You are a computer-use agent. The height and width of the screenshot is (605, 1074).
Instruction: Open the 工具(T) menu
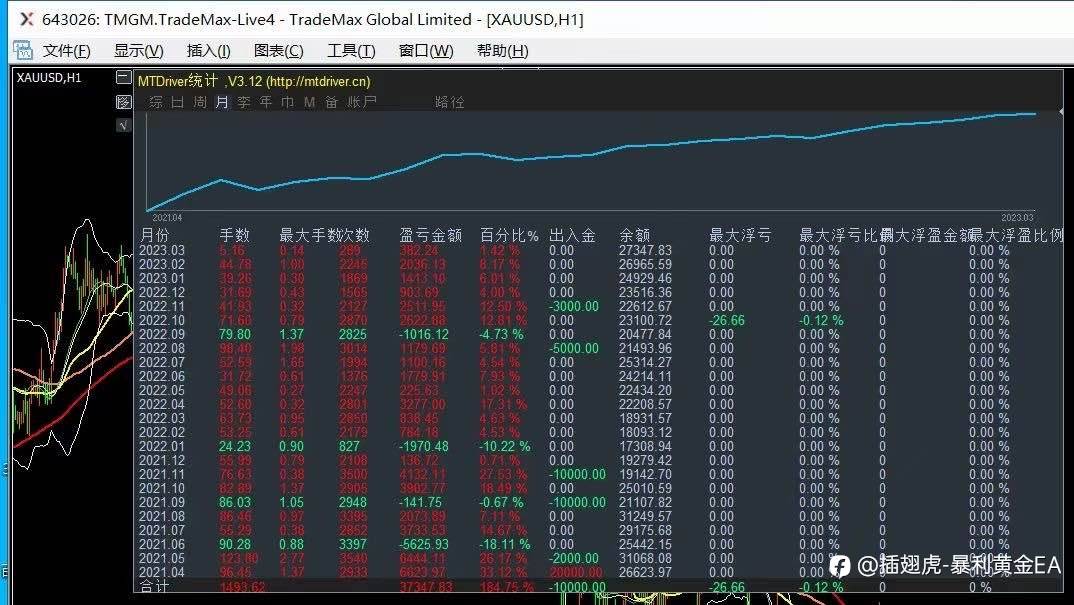click(351, 51)
